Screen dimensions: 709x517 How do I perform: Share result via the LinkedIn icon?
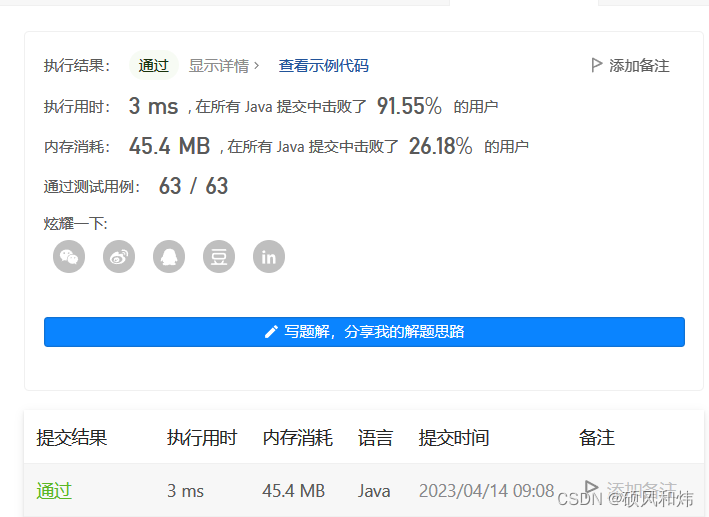[269, 256]
